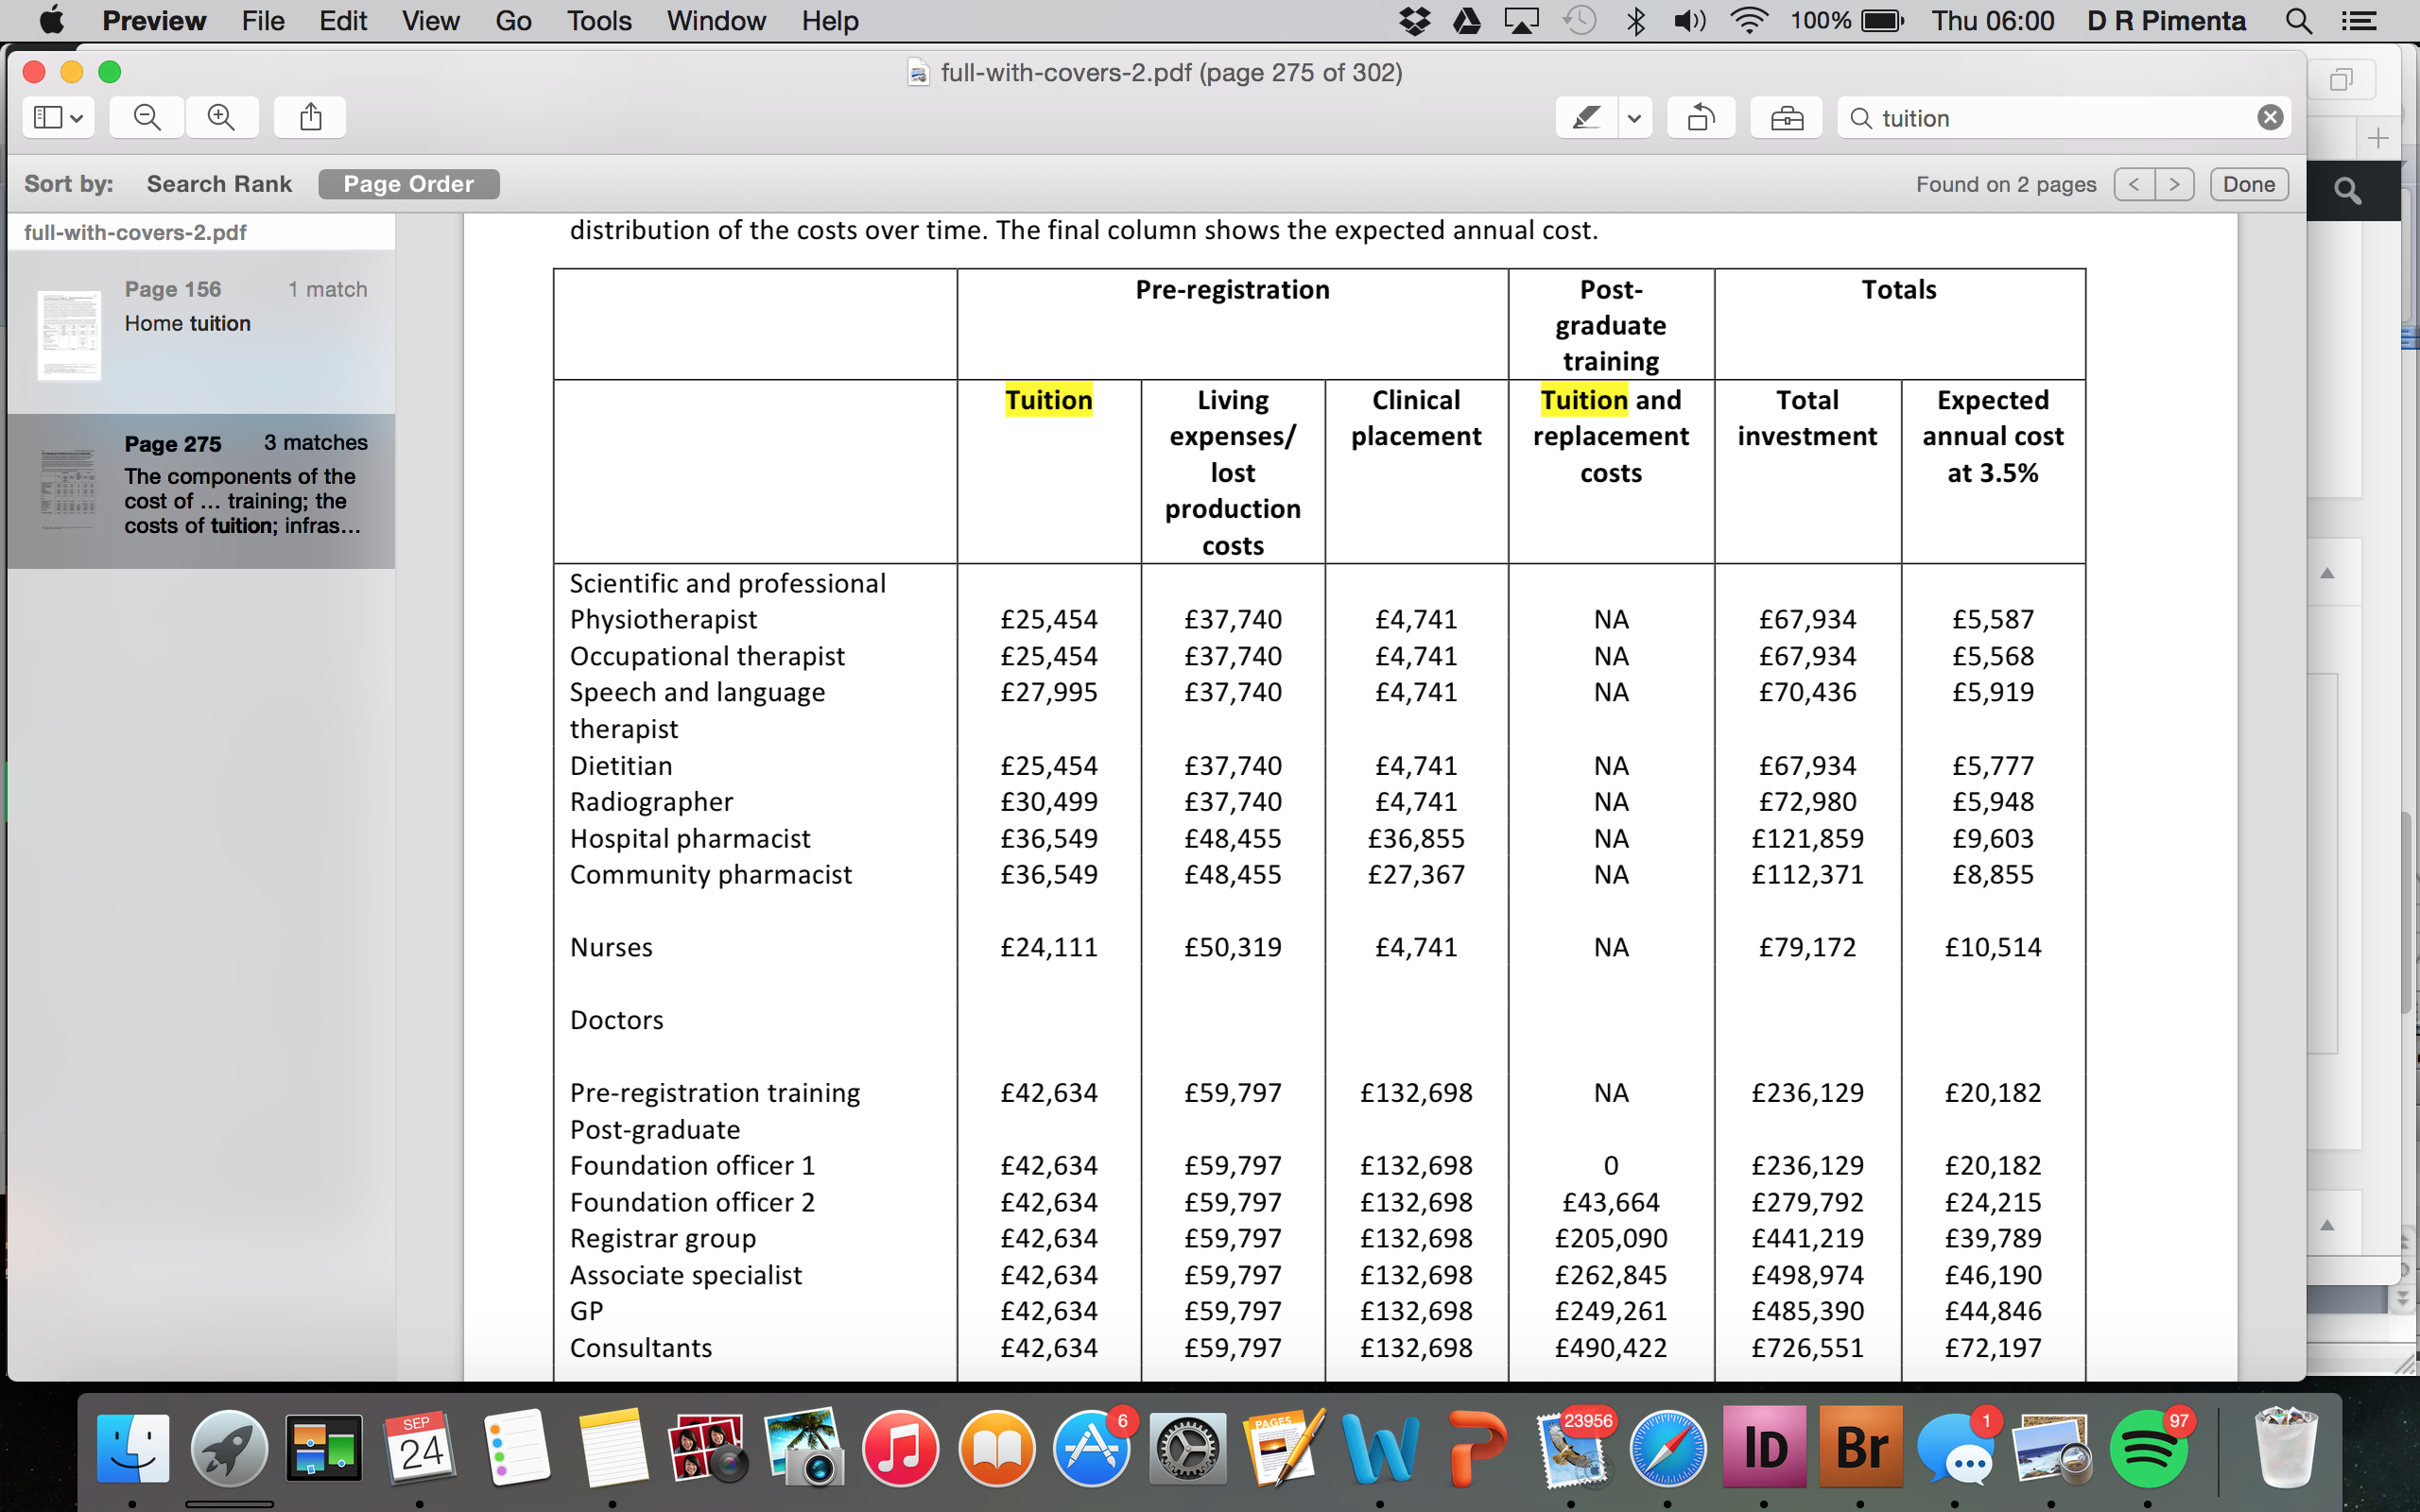
Task: Sort results by Page Order
Action: tap(408, 184)
